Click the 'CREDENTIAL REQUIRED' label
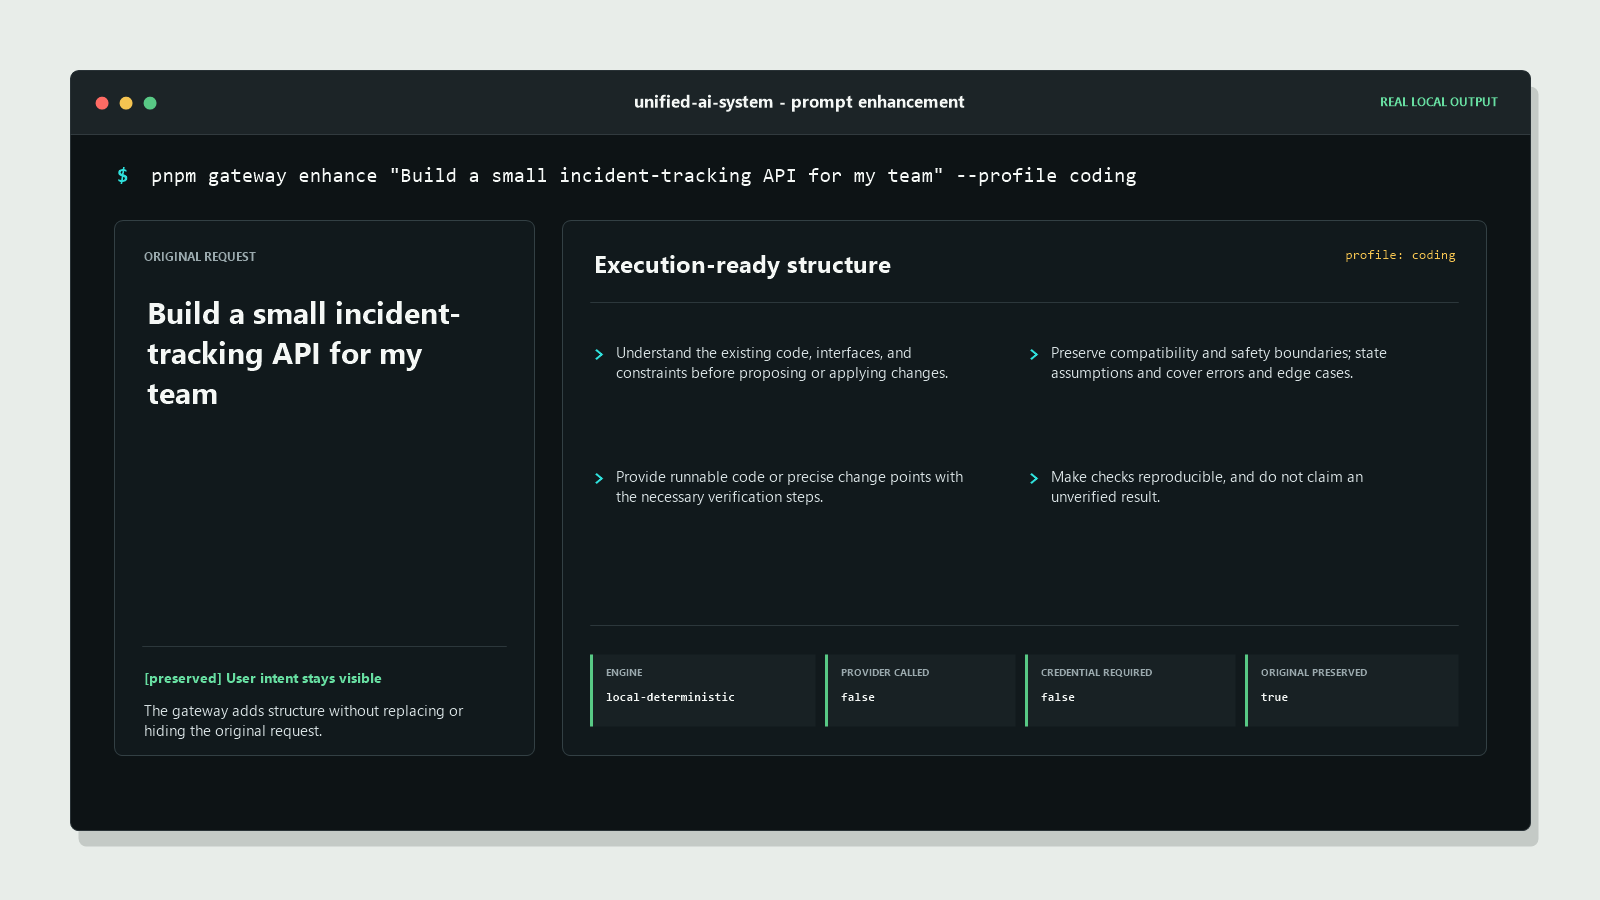 (x=1096, y=673)
